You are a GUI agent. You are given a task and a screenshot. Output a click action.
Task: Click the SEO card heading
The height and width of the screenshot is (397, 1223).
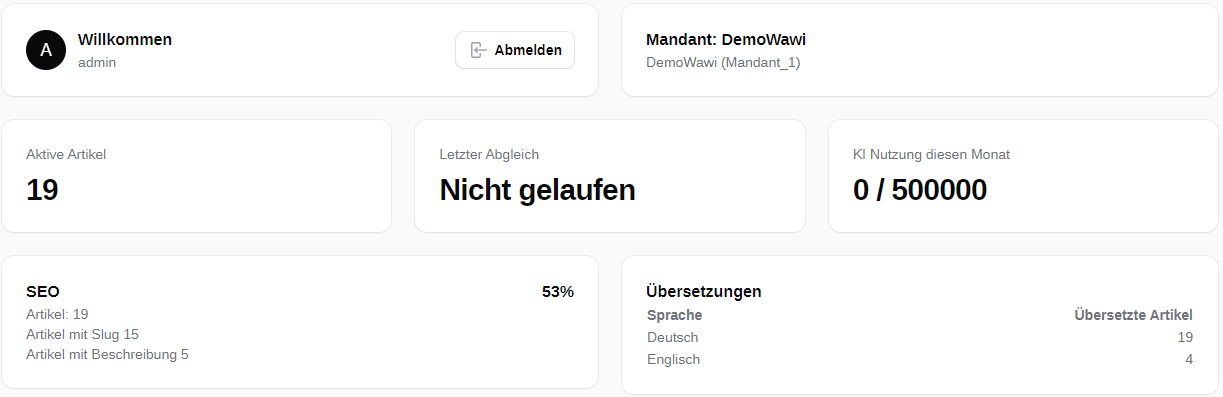(43, 292)
